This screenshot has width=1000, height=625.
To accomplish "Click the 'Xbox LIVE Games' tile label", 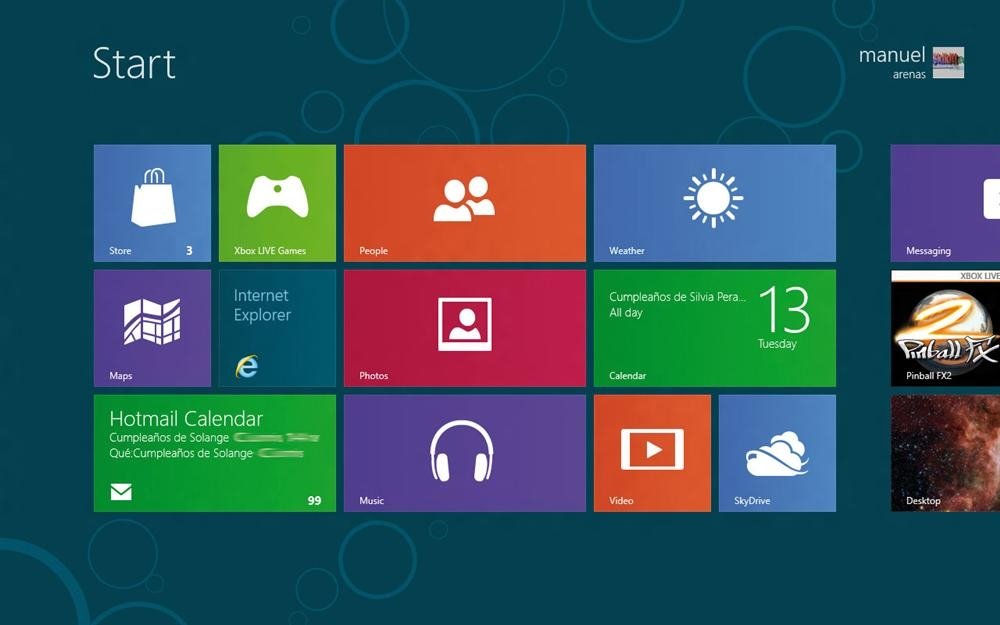I will [270, 251].
